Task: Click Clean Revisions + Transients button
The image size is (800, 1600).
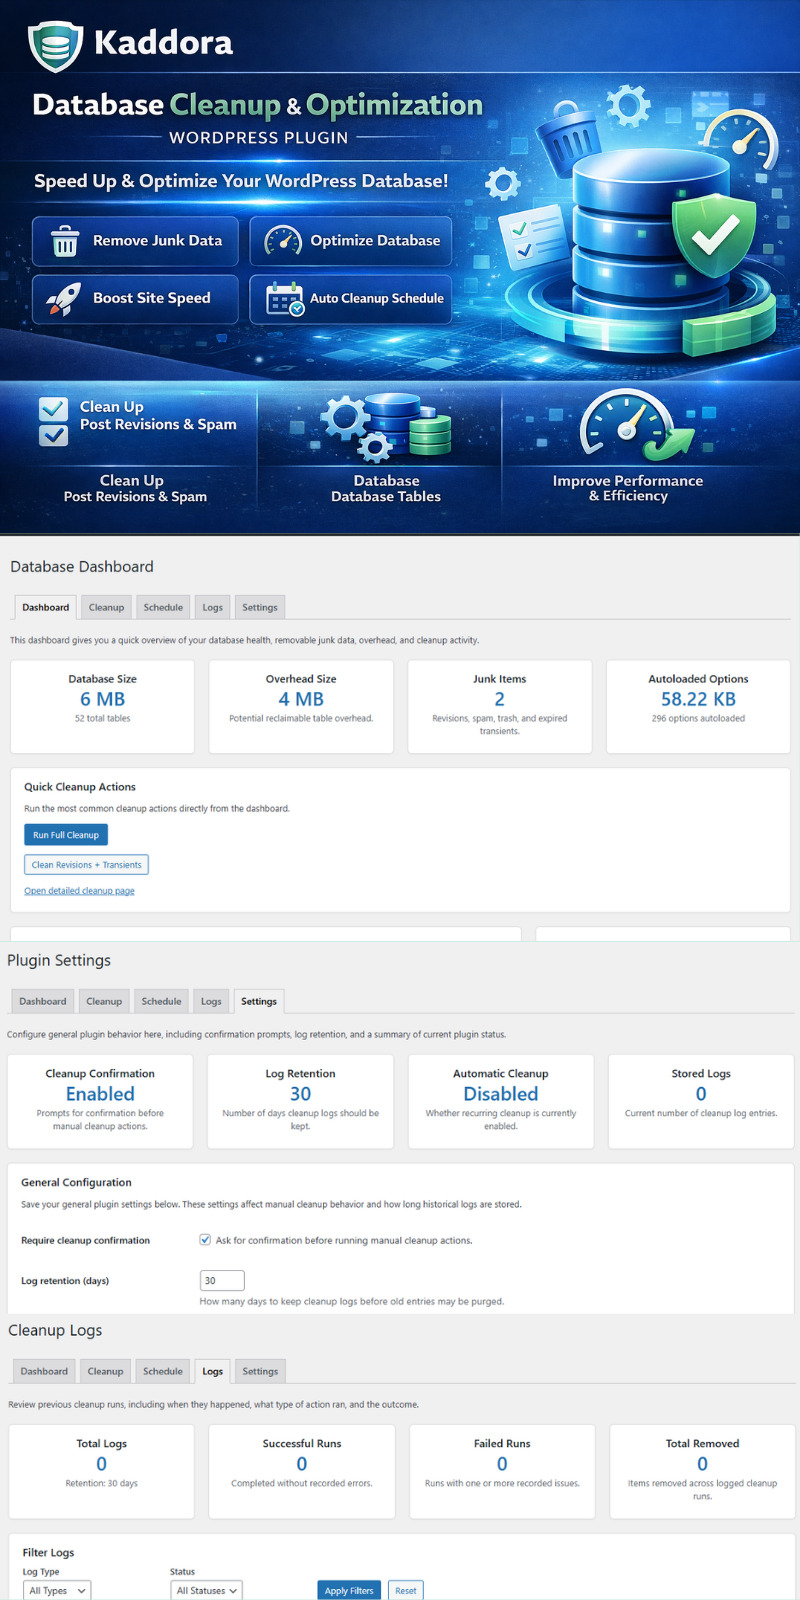Action: [86, 865]
